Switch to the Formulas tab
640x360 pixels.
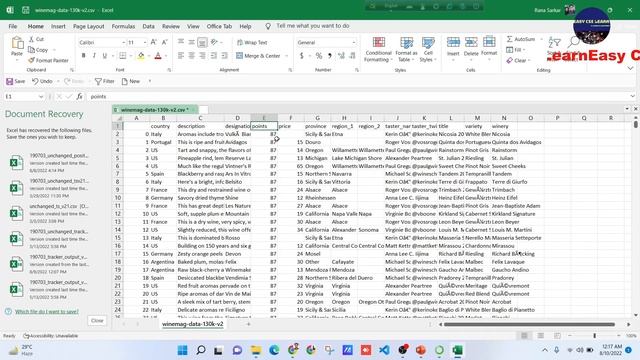123,26
